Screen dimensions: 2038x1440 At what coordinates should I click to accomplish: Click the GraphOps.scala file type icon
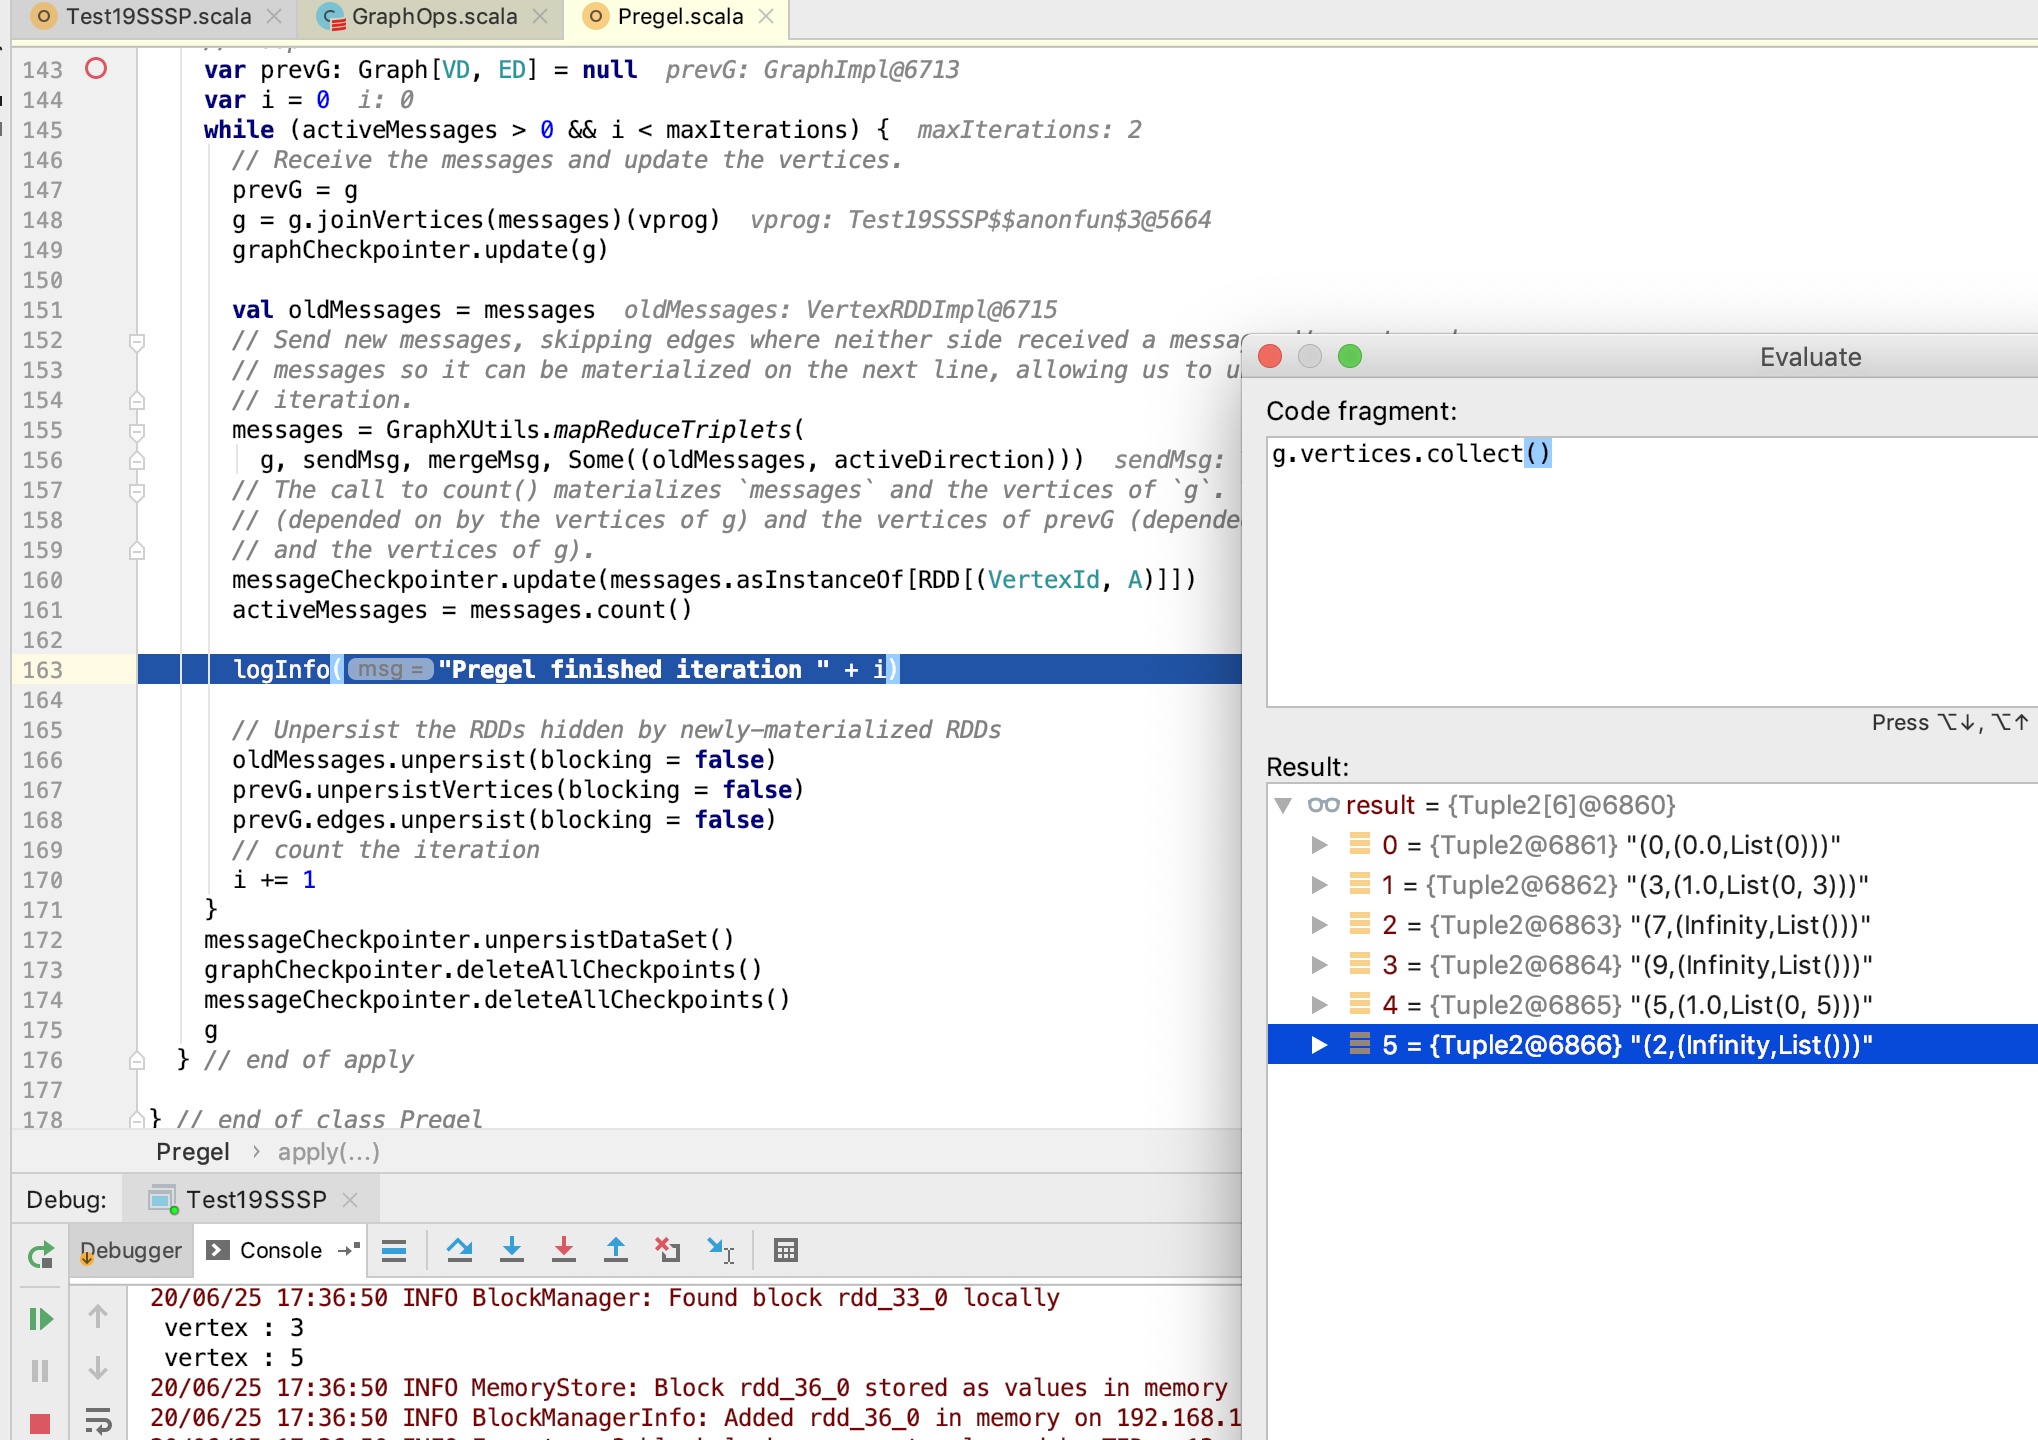tap(331, 17)
